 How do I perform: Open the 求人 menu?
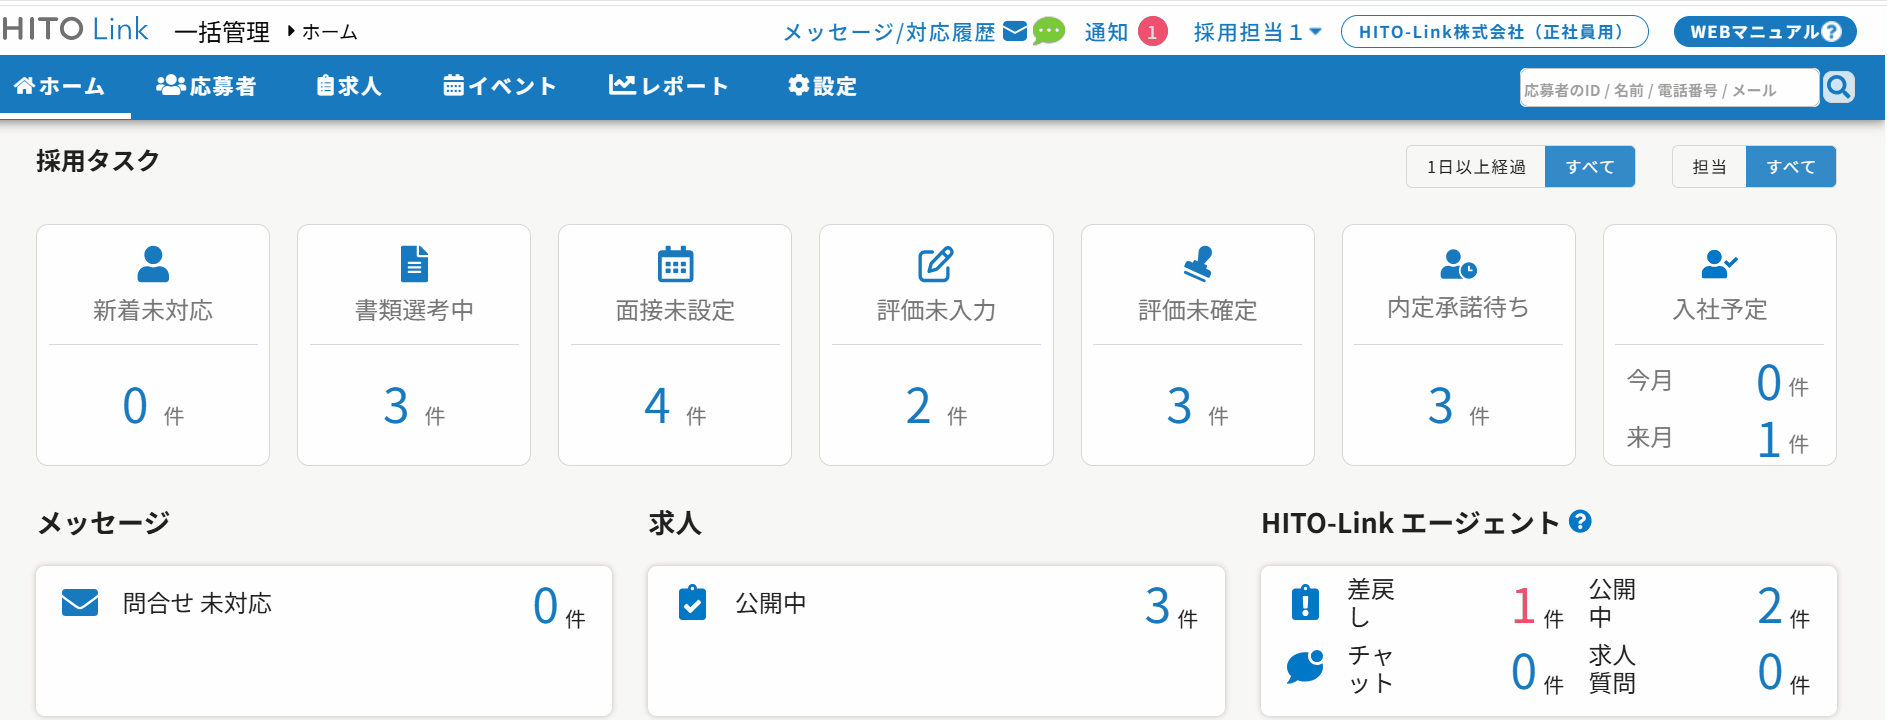pyautogui.click(x=349, y=86)
